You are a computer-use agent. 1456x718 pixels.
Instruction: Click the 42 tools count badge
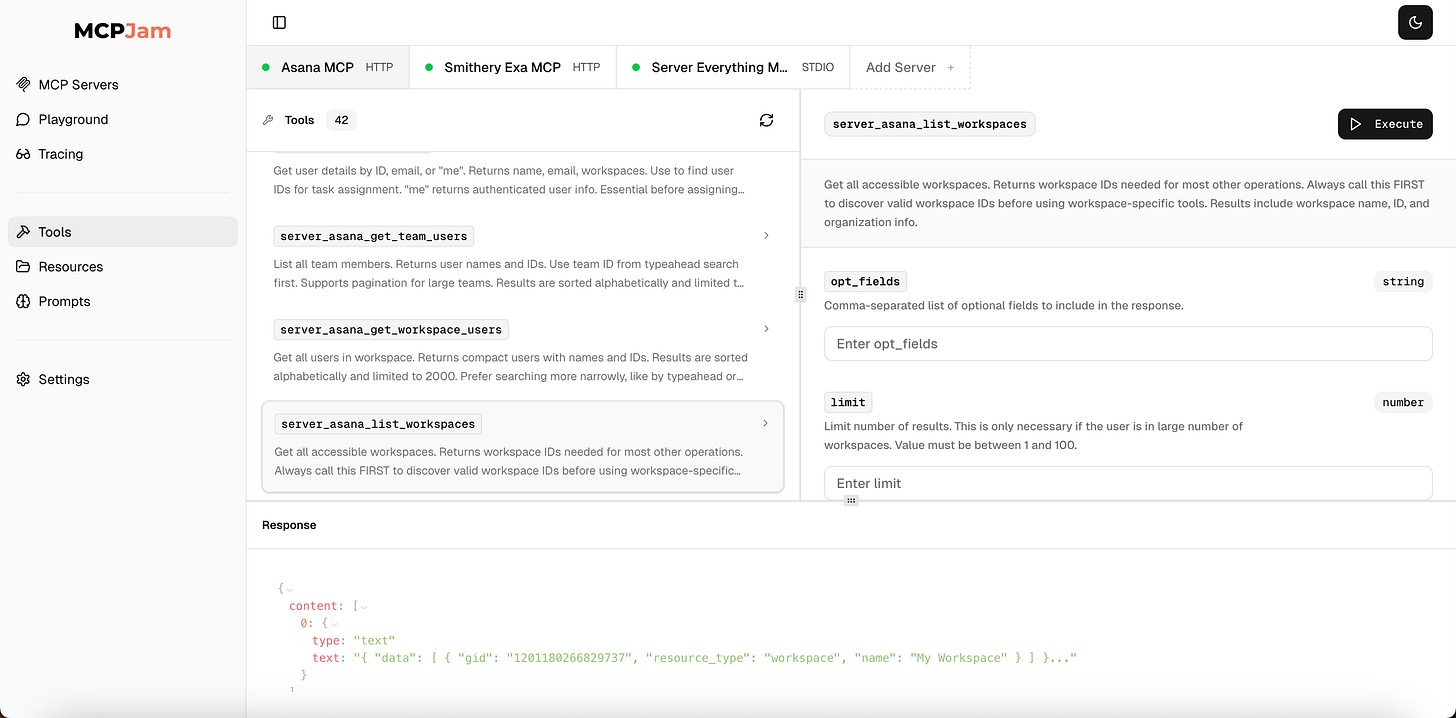click(x=341, y=120)
